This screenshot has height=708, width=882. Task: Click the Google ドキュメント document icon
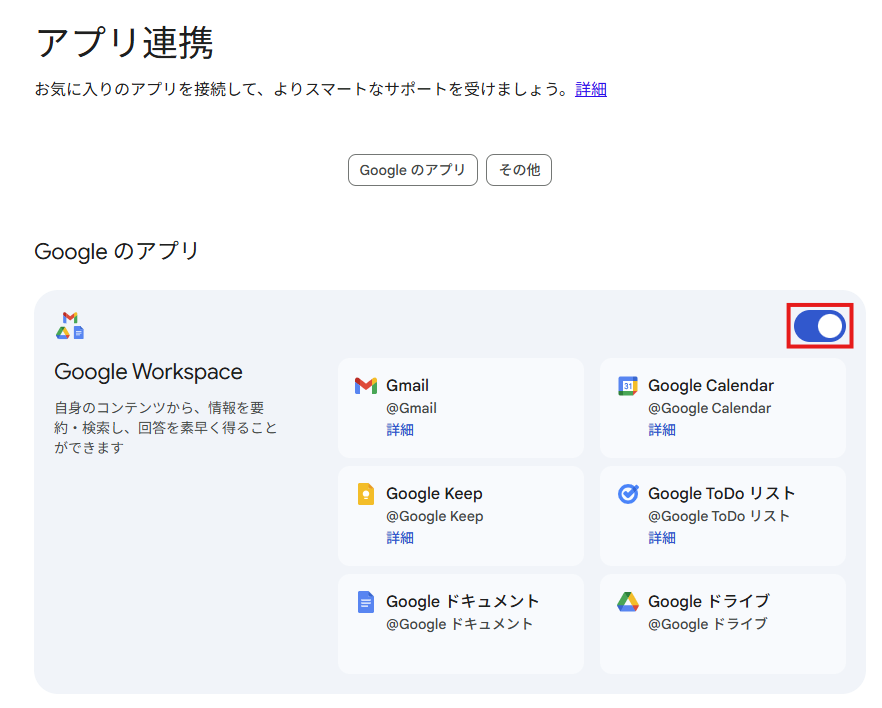tap(365, 602)
